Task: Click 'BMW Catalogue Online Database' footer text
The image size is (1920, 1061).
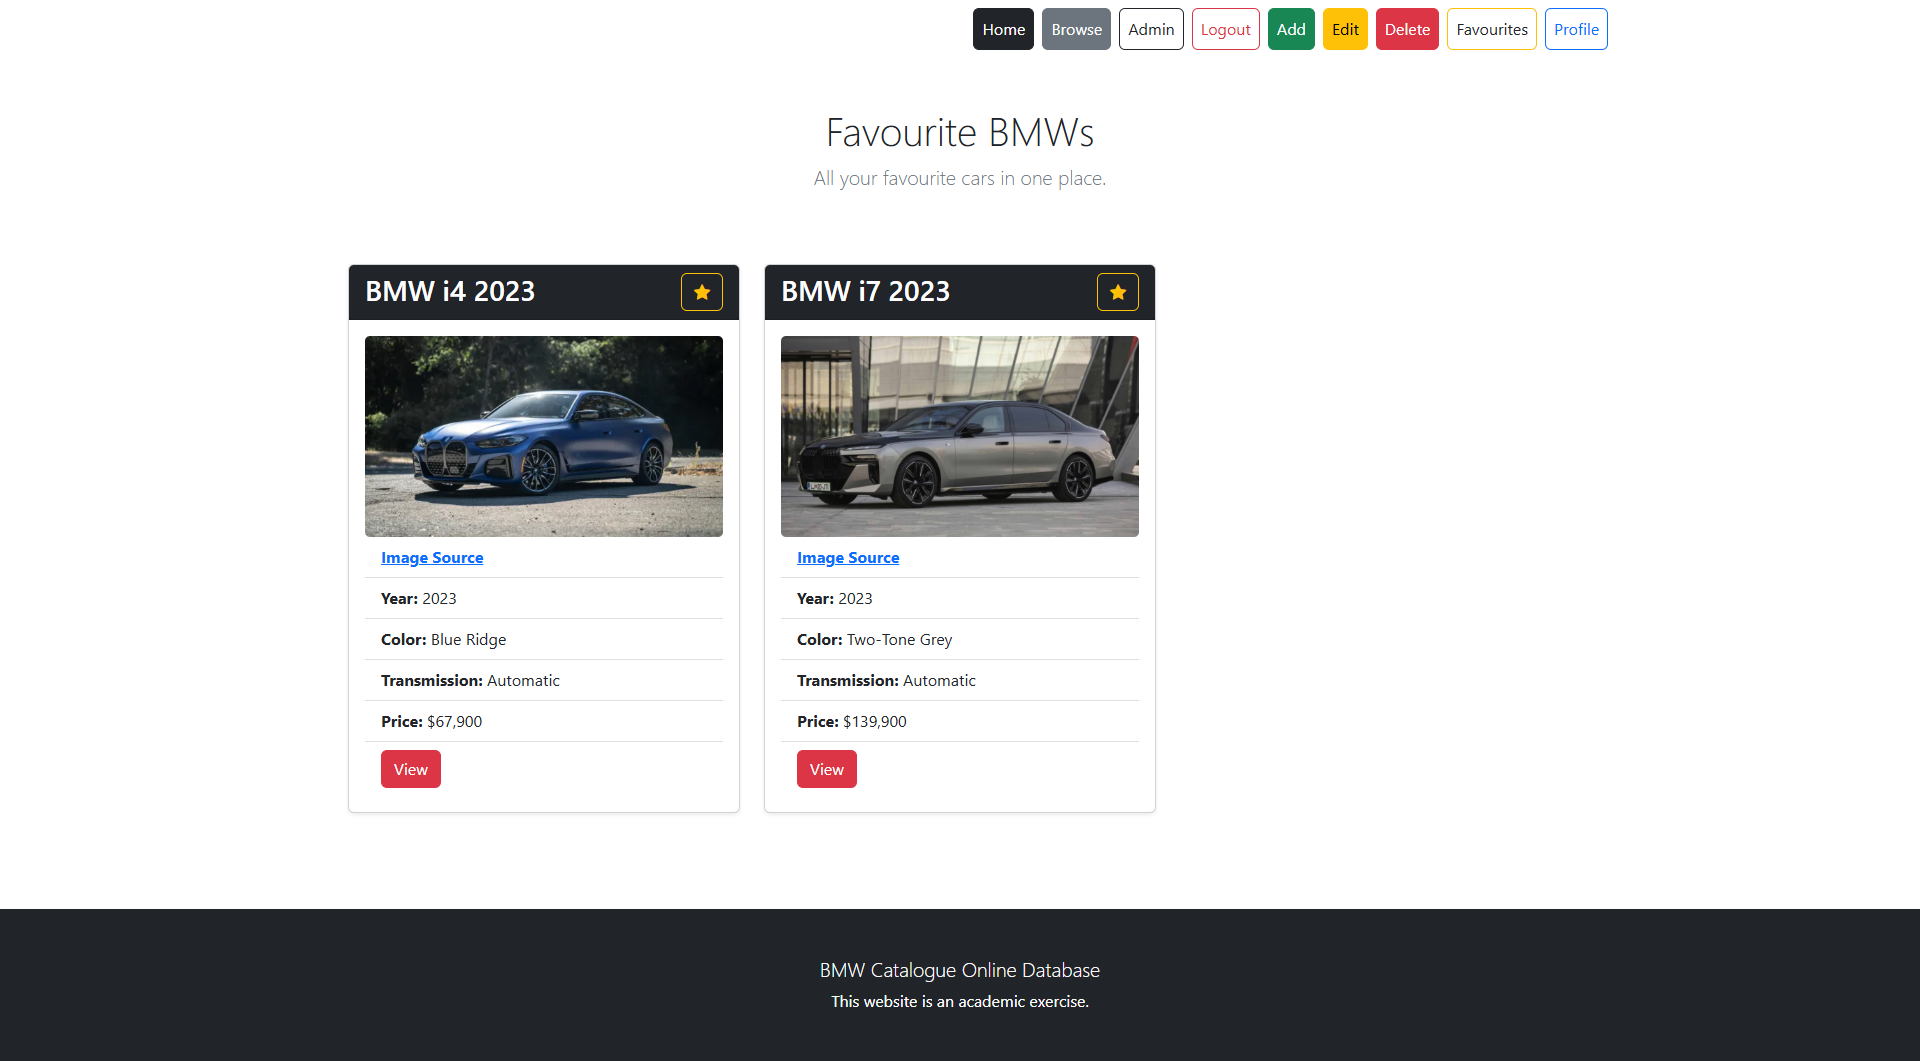Action: 960,970
